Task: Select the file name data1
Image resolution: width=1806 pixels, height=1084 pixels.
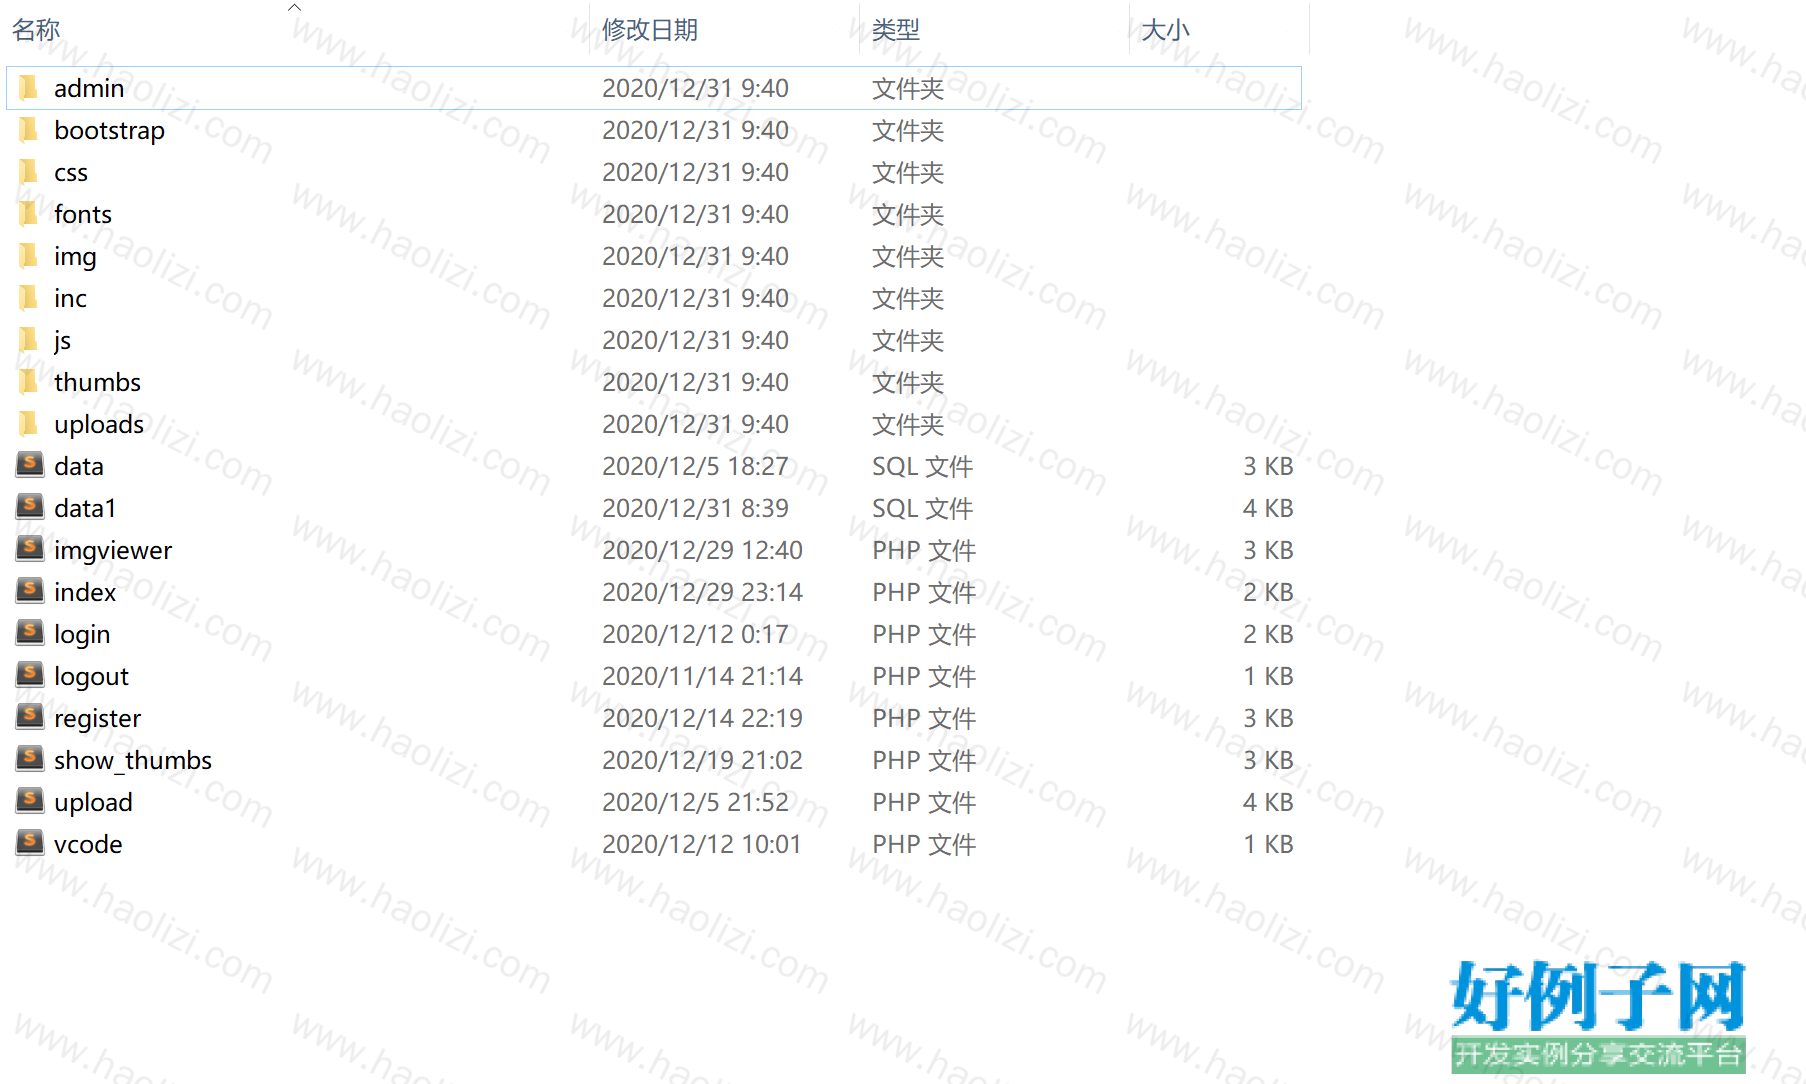Action: coord(85,508)
